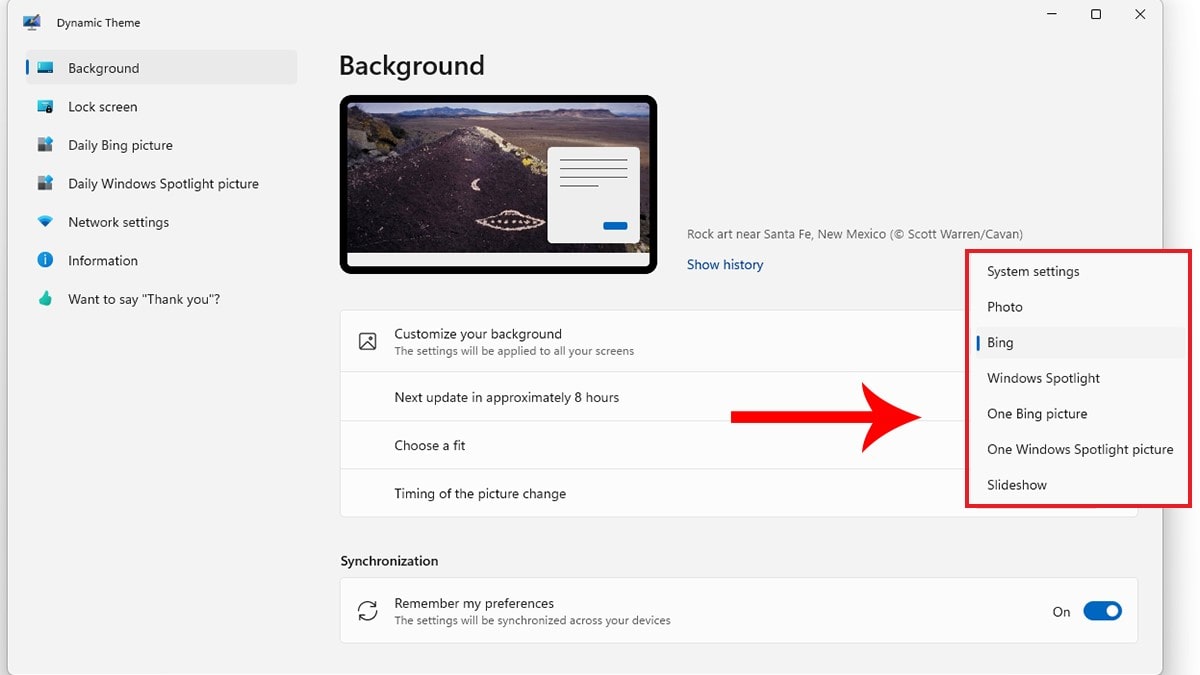
Task: Select Bing from the background source menu
Action: point(1000,342)
